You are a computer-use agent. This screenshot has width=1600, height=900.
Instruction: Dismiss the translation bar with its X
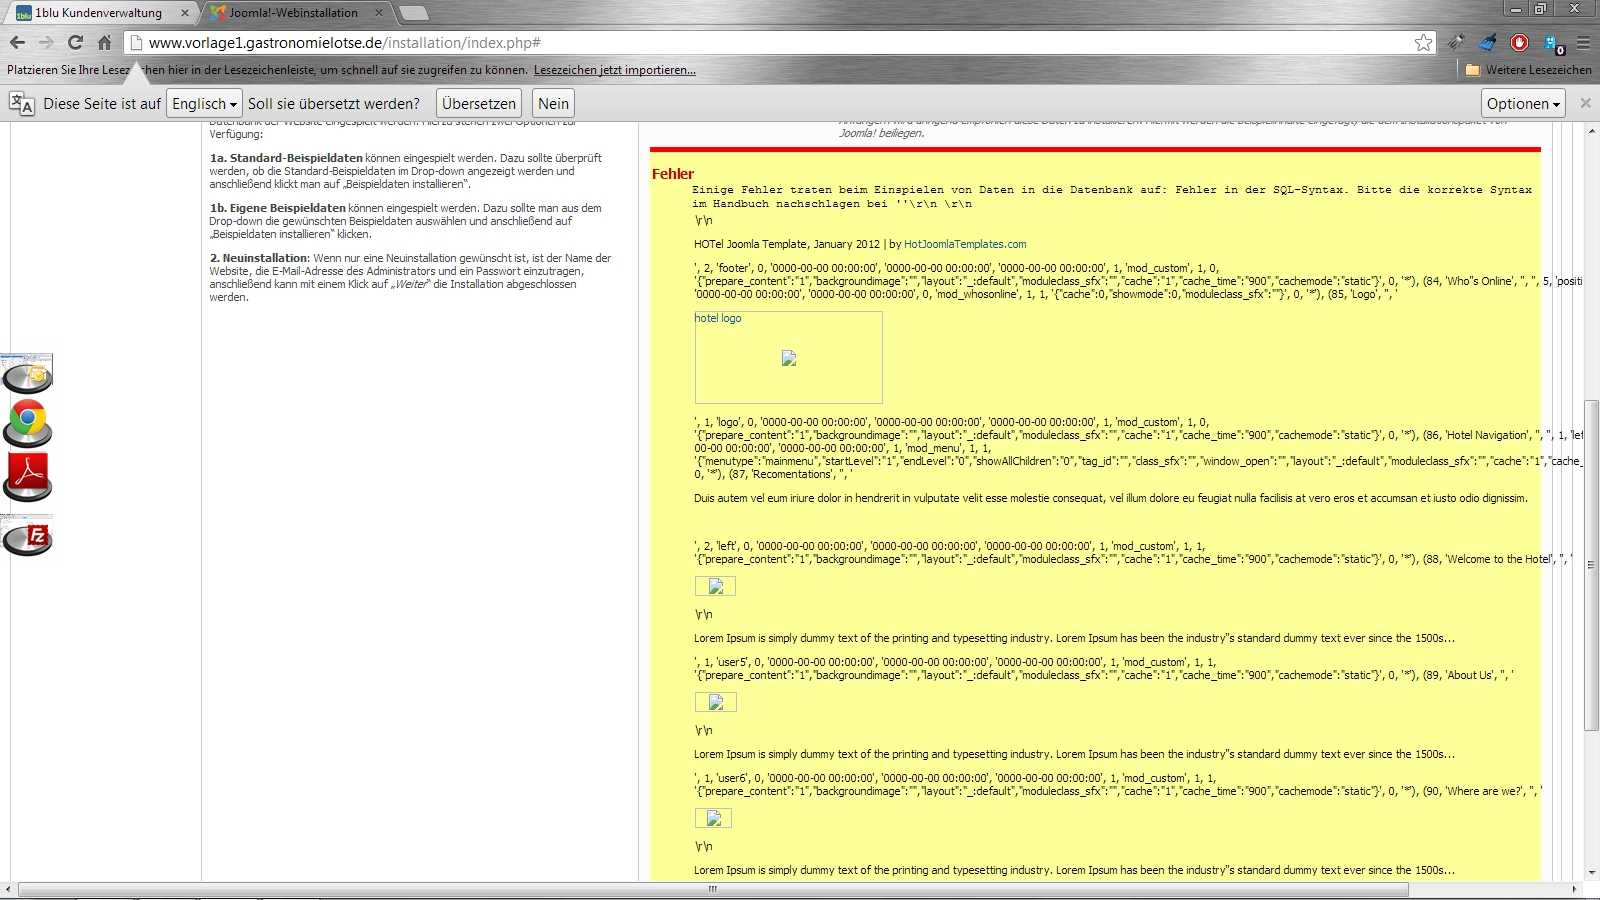[1585, 103]
